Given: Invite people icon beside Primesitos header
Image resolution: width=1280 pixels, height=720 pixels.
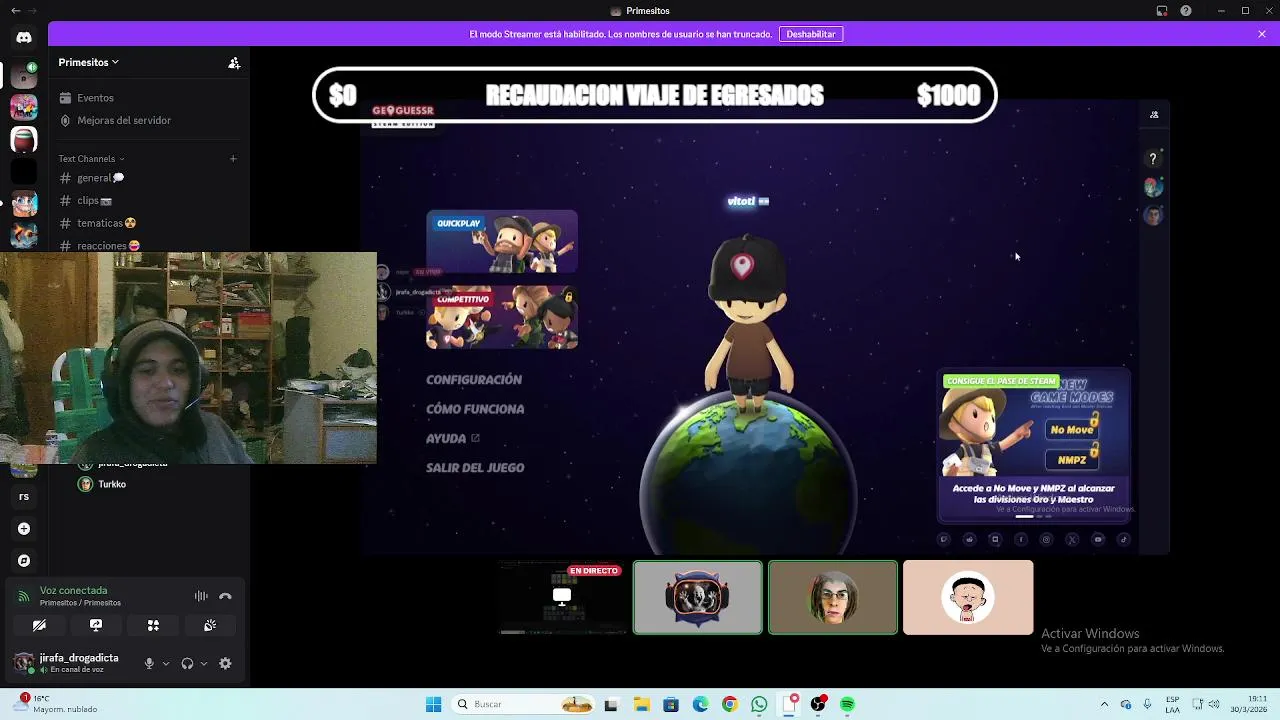Looking at the screenshot, I should (234, 62).
